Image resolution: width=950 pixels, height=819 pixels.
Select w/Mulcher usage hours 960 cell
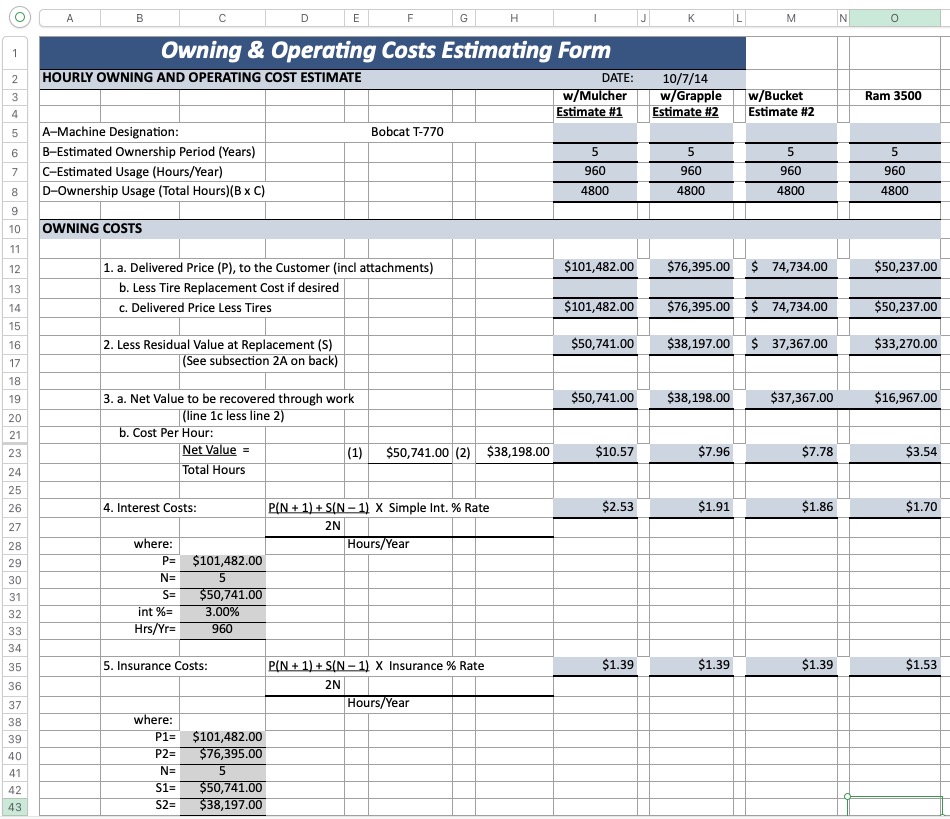(x=595, y=171)
